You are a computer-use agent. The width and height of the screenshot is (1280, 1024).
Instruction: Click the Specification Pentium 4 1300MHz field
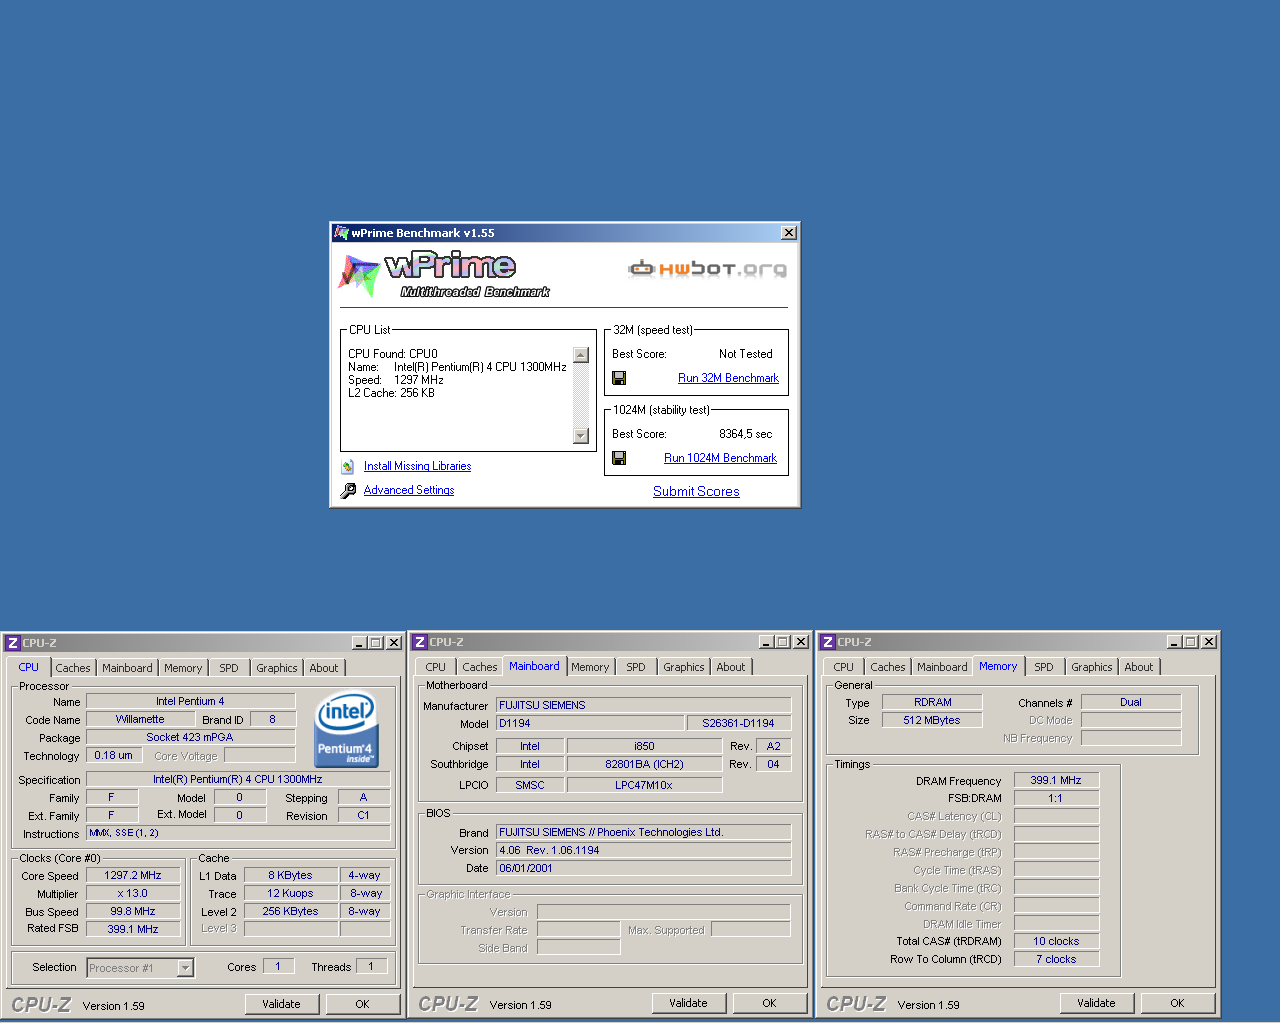tap(238, 779)
